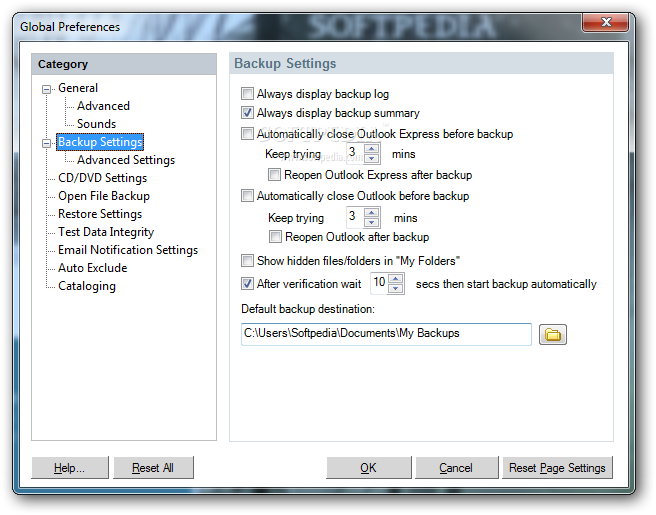Enable Always display backup log

click(247, 94)
